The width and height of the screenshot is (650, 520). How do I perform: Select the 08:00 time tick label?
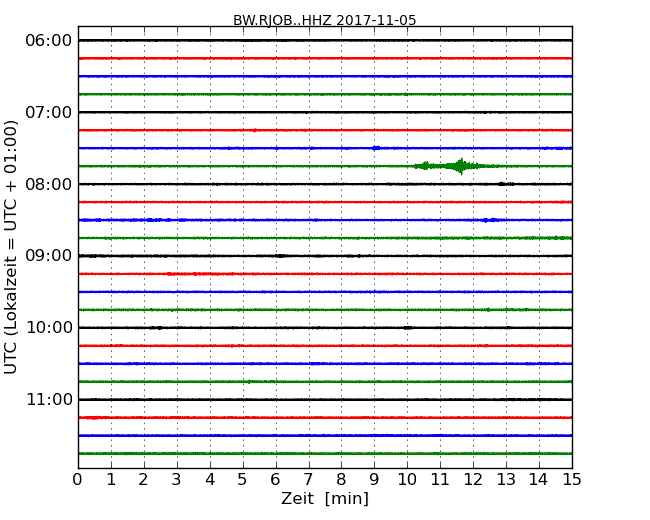click(x=49, y=184)
